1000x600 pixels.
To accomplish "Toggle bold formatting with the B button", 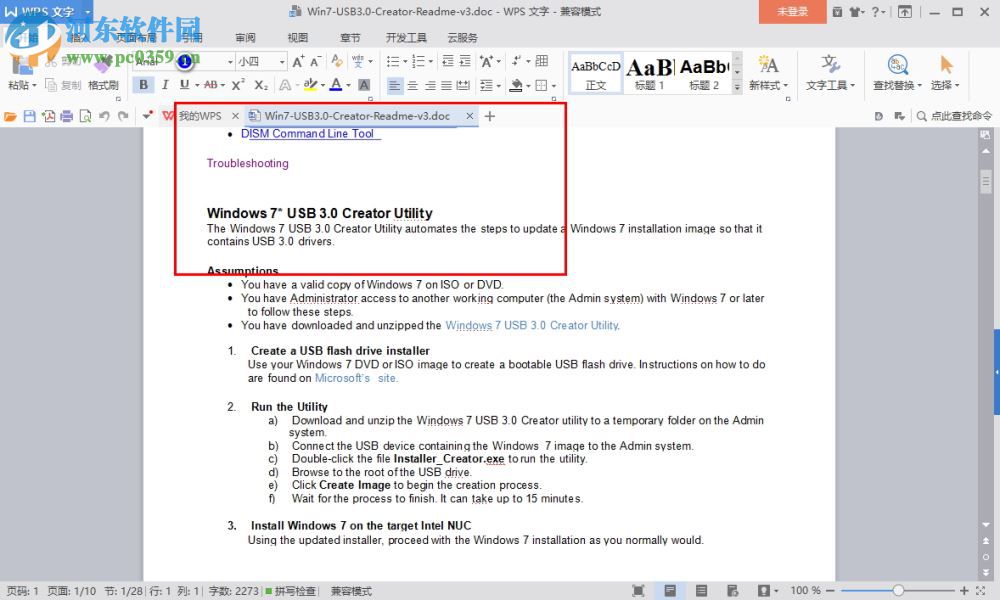I will [143, 85].
